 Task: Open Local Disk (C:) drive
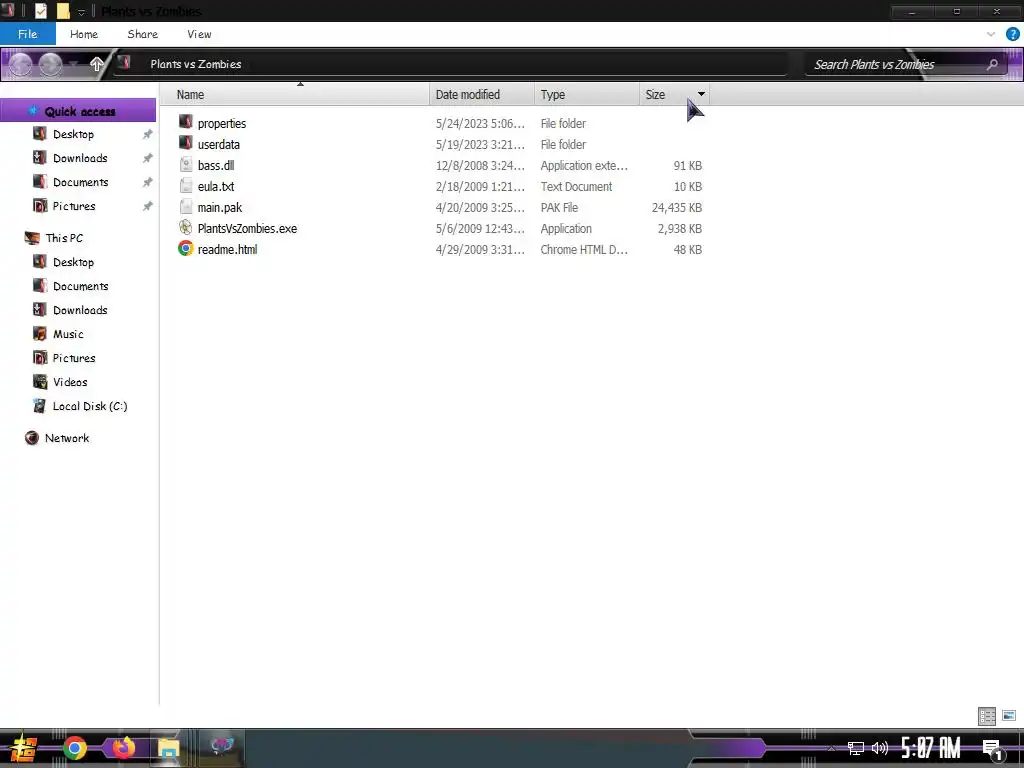89,406
